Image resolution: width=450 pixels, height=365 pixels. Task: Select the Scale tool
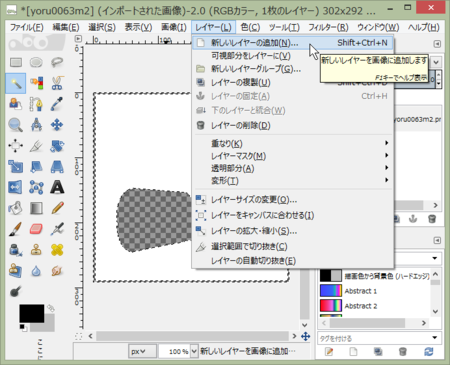coord(16,167)
